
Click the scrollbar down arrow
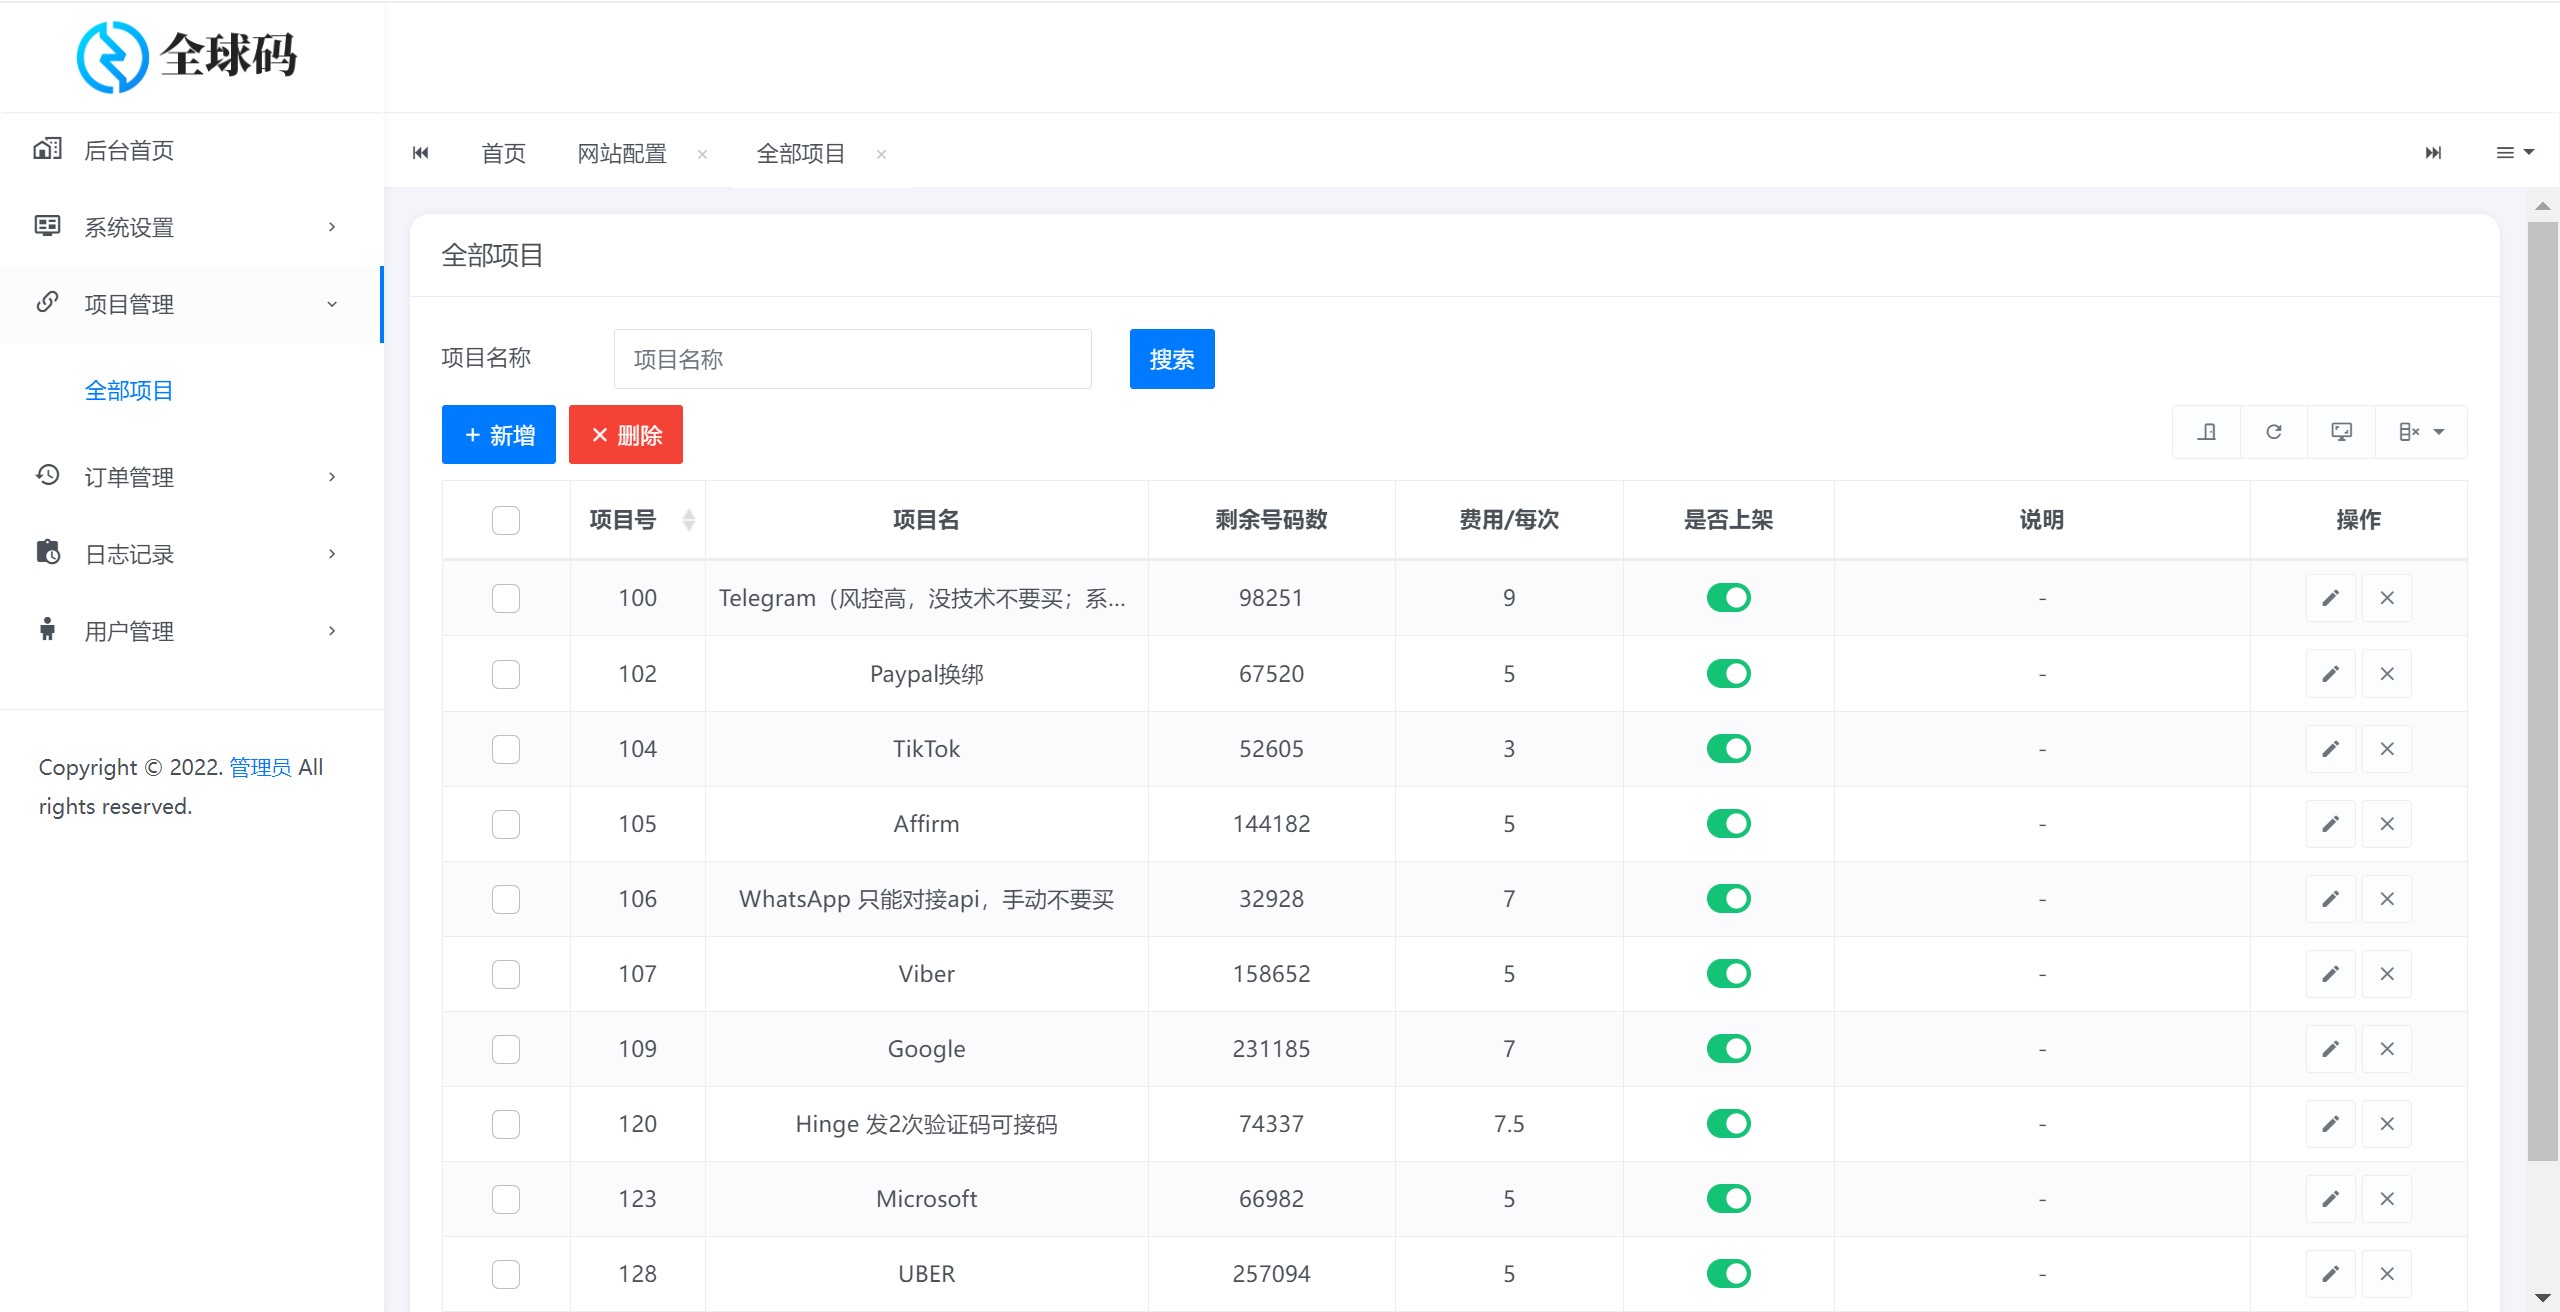click(x=2542, y=1299)
